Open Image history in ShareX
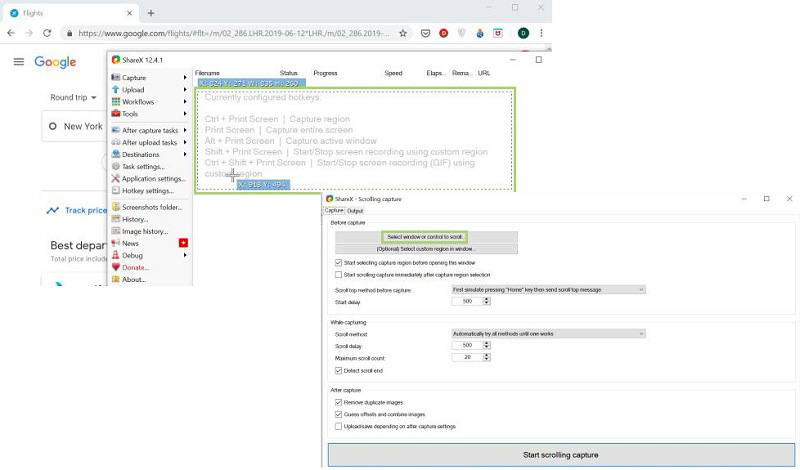The image size is (800, 470). [x=144, y=231]
